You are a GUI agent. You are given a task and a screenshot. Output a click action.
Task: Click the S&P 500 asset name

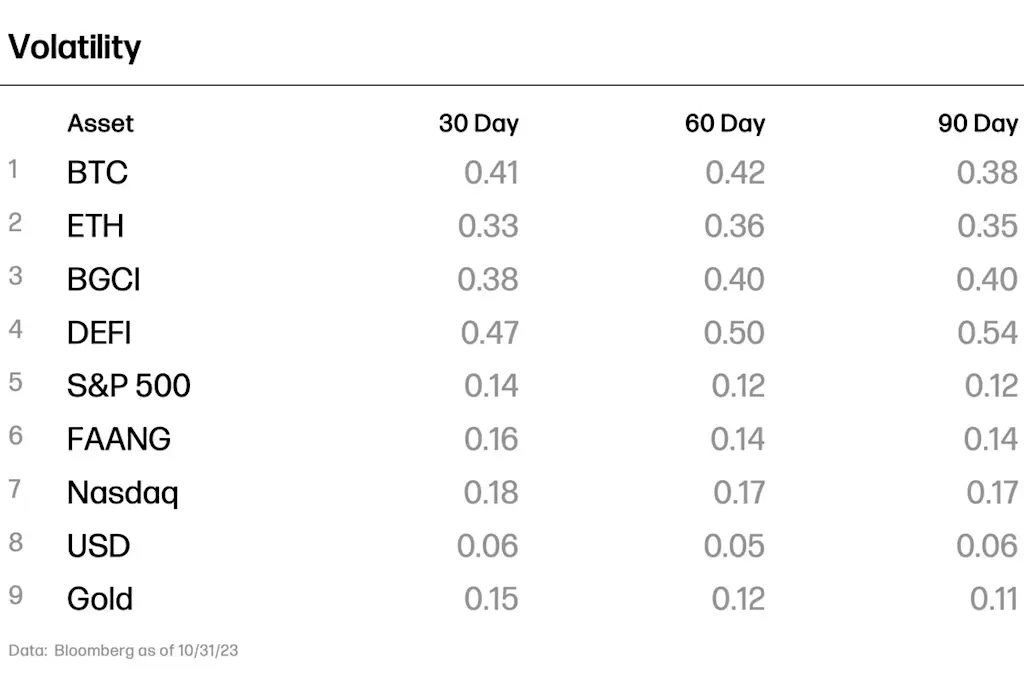pos(129,385)
